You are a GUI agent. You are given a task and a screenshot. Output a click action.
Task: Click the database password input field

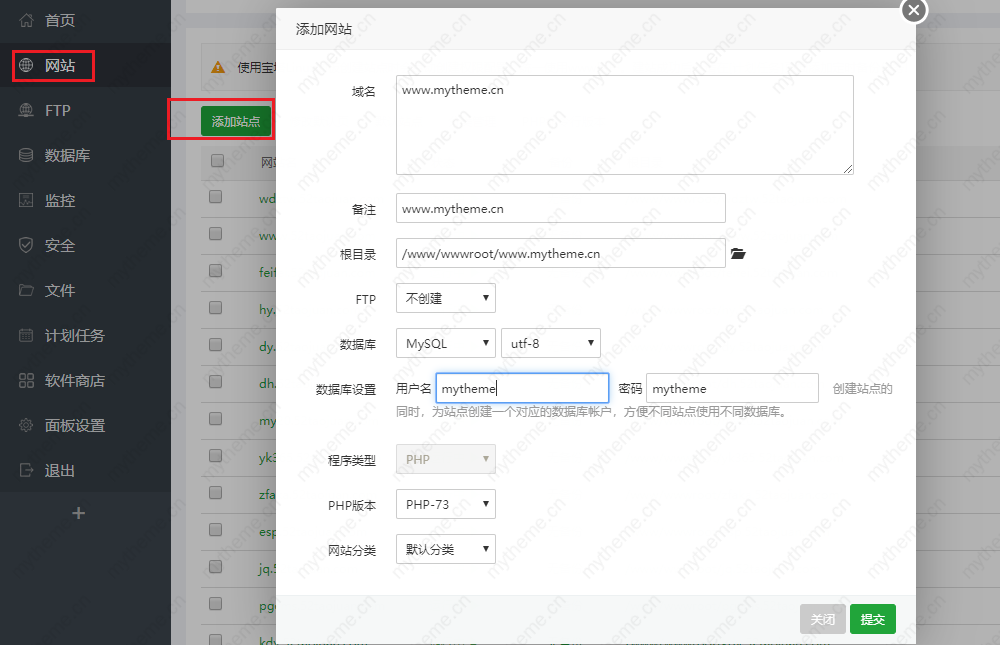point(732,388)
